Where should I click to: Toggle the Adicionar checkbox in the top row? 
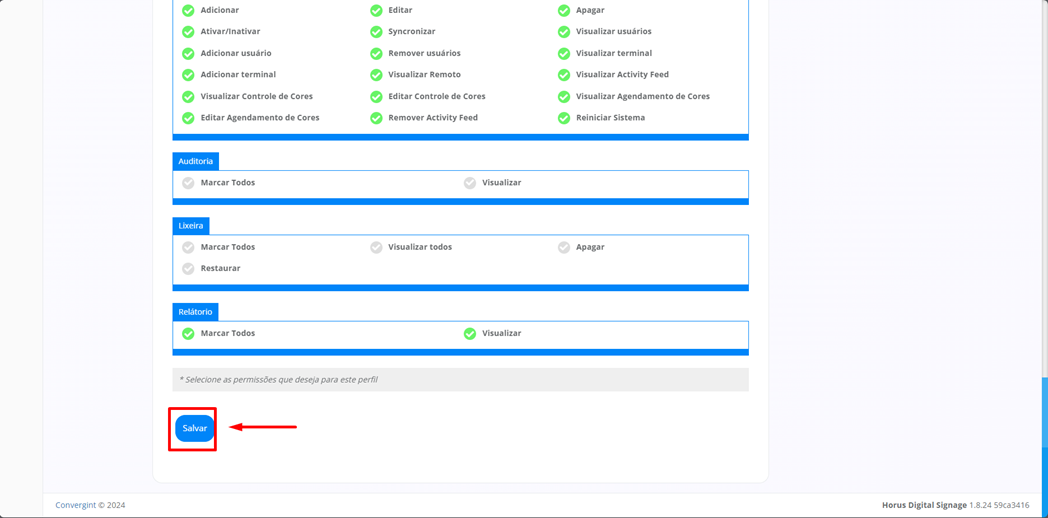point(188,10)
